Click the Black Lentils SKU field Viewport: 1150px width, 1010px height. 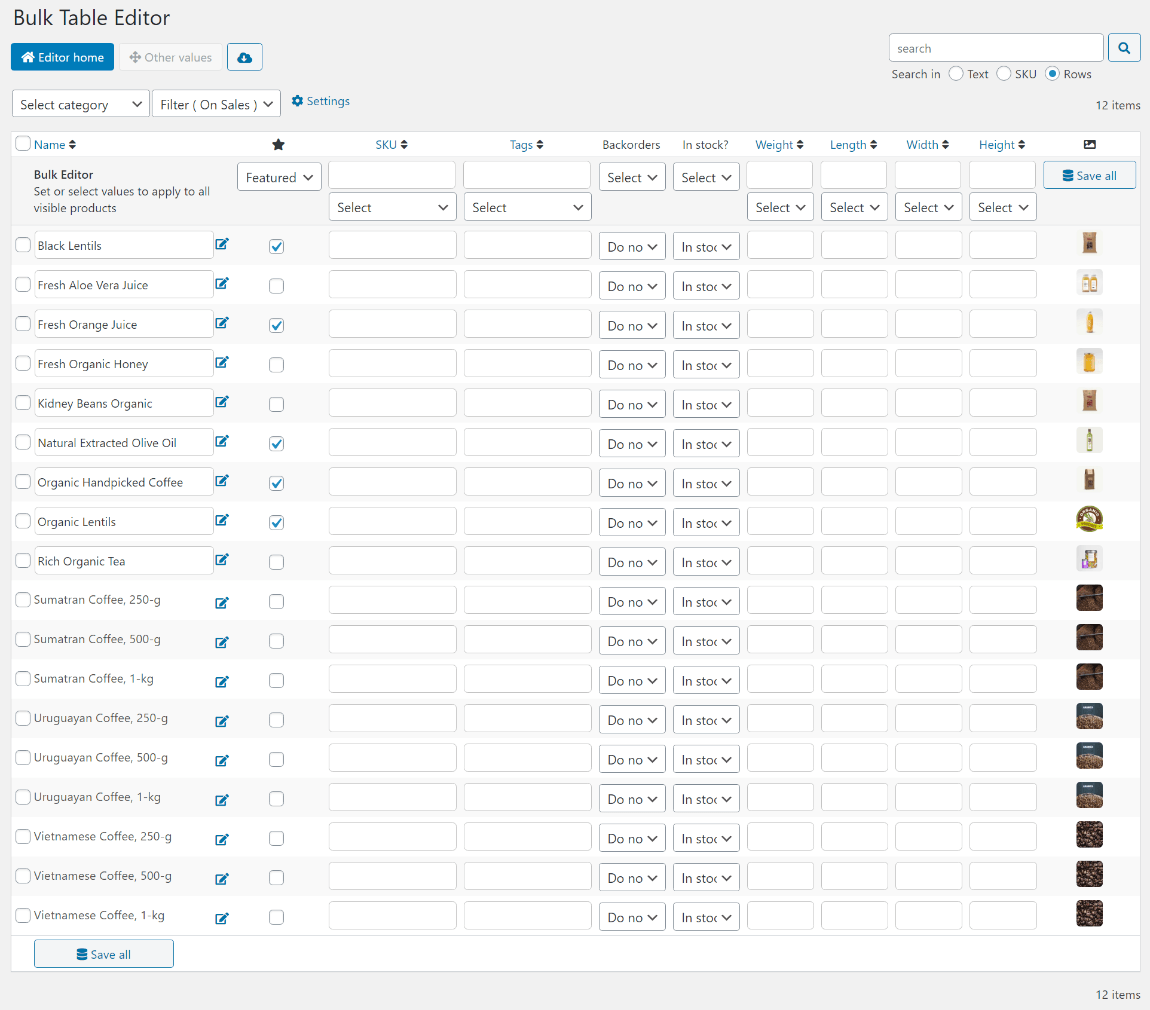tap(392, 245)
